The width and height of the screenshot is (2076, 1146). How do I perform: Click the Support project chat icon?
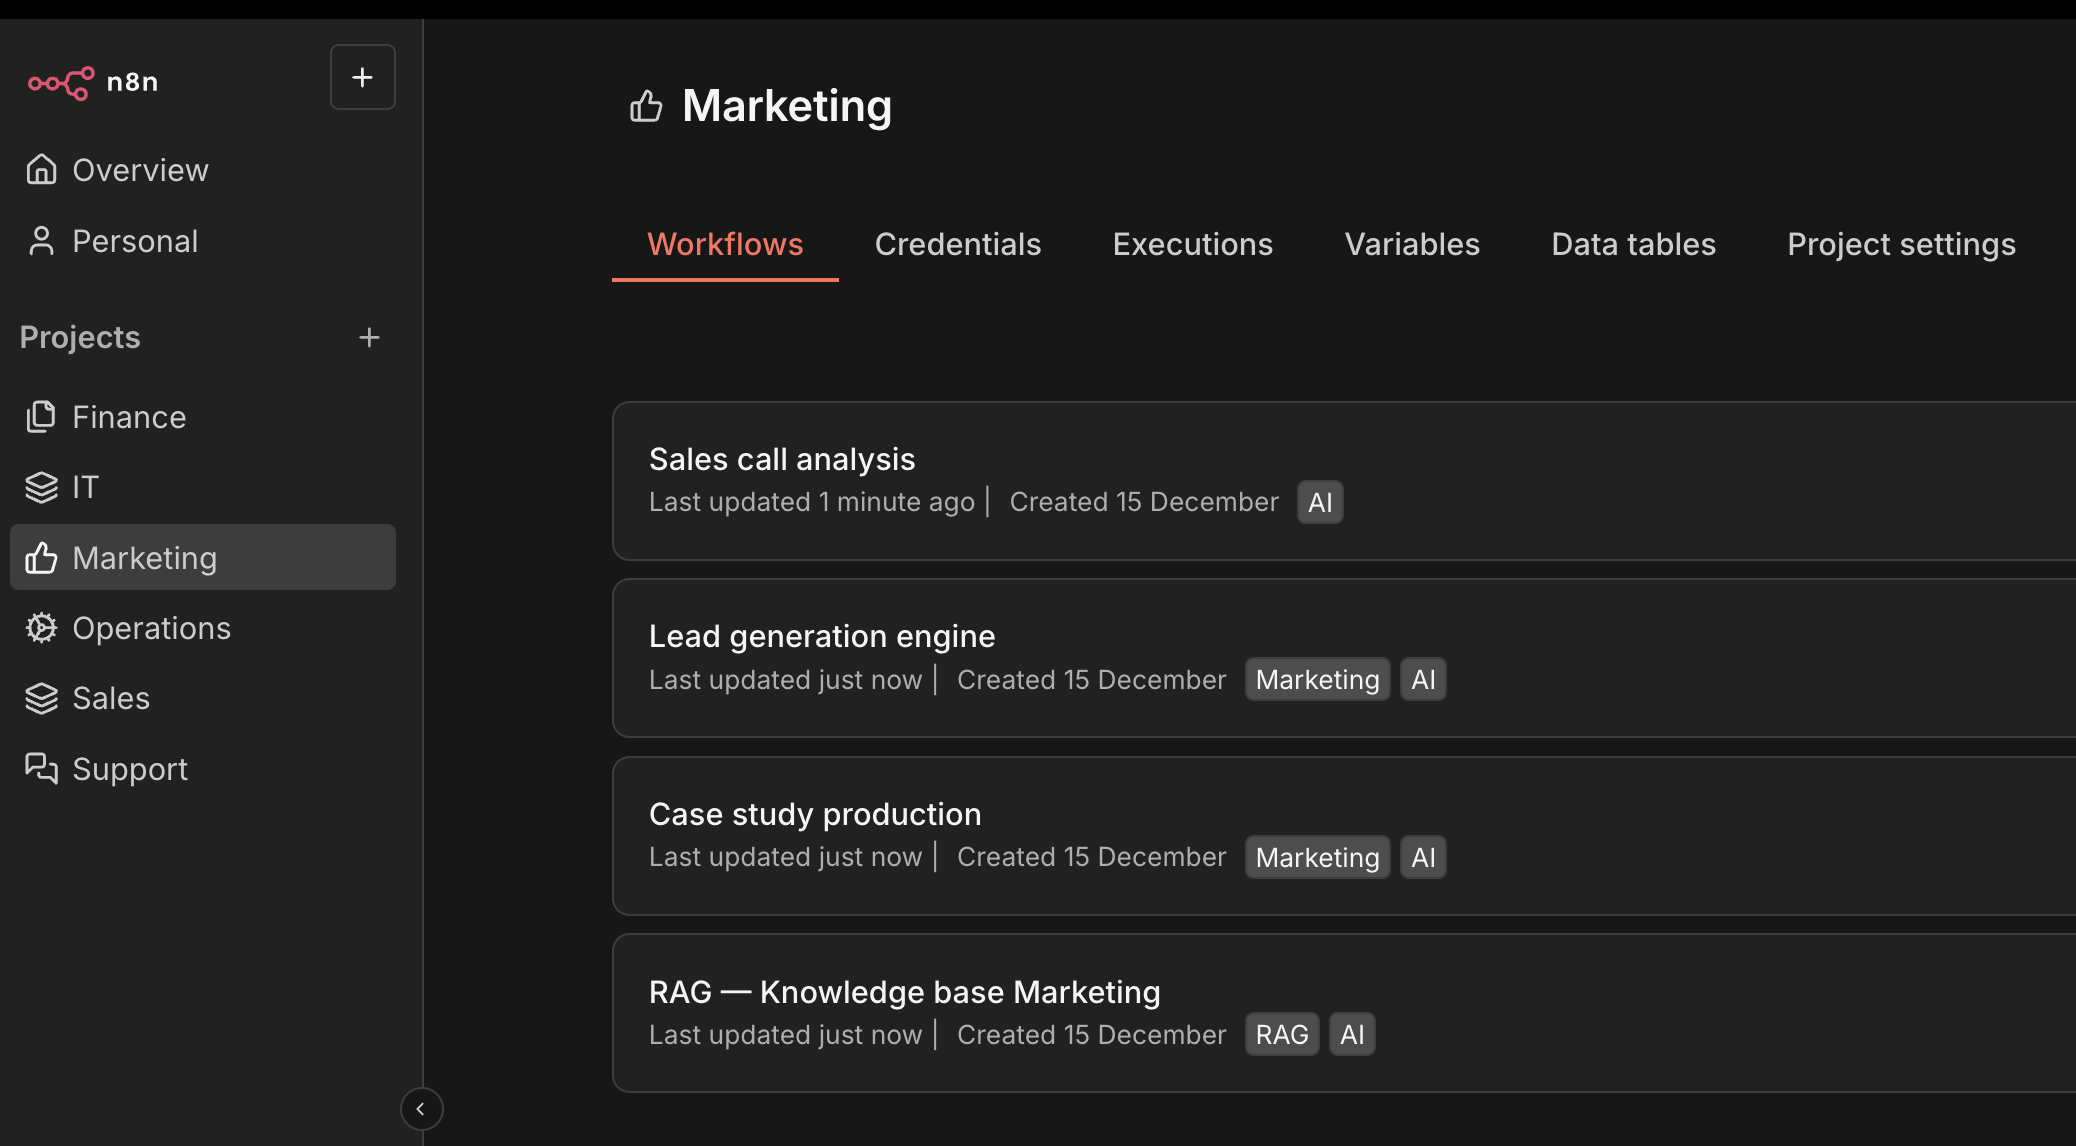tap(41, 768)
